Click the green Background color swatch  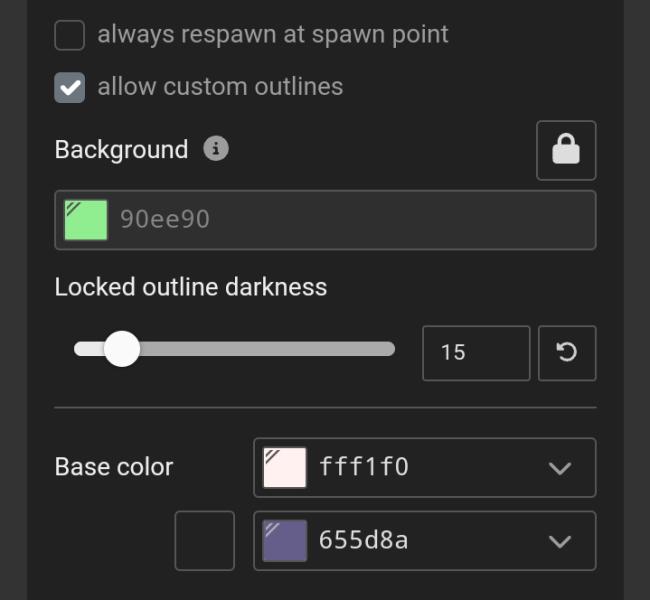[x=86, y=220]
